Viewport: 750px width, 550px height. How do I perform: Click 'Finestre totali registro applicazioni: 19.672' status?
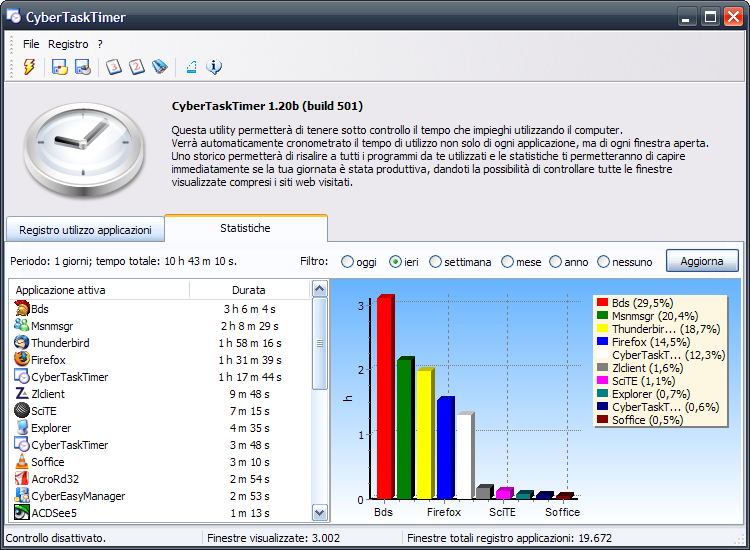point(509,538)
